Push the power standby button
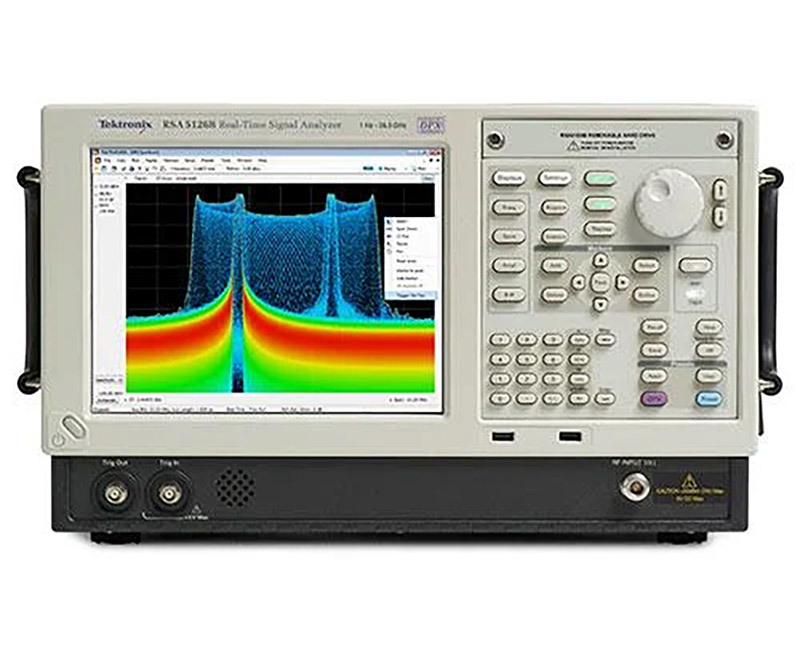The width and height of the screenshot is (800, 645). click(75, 428)
